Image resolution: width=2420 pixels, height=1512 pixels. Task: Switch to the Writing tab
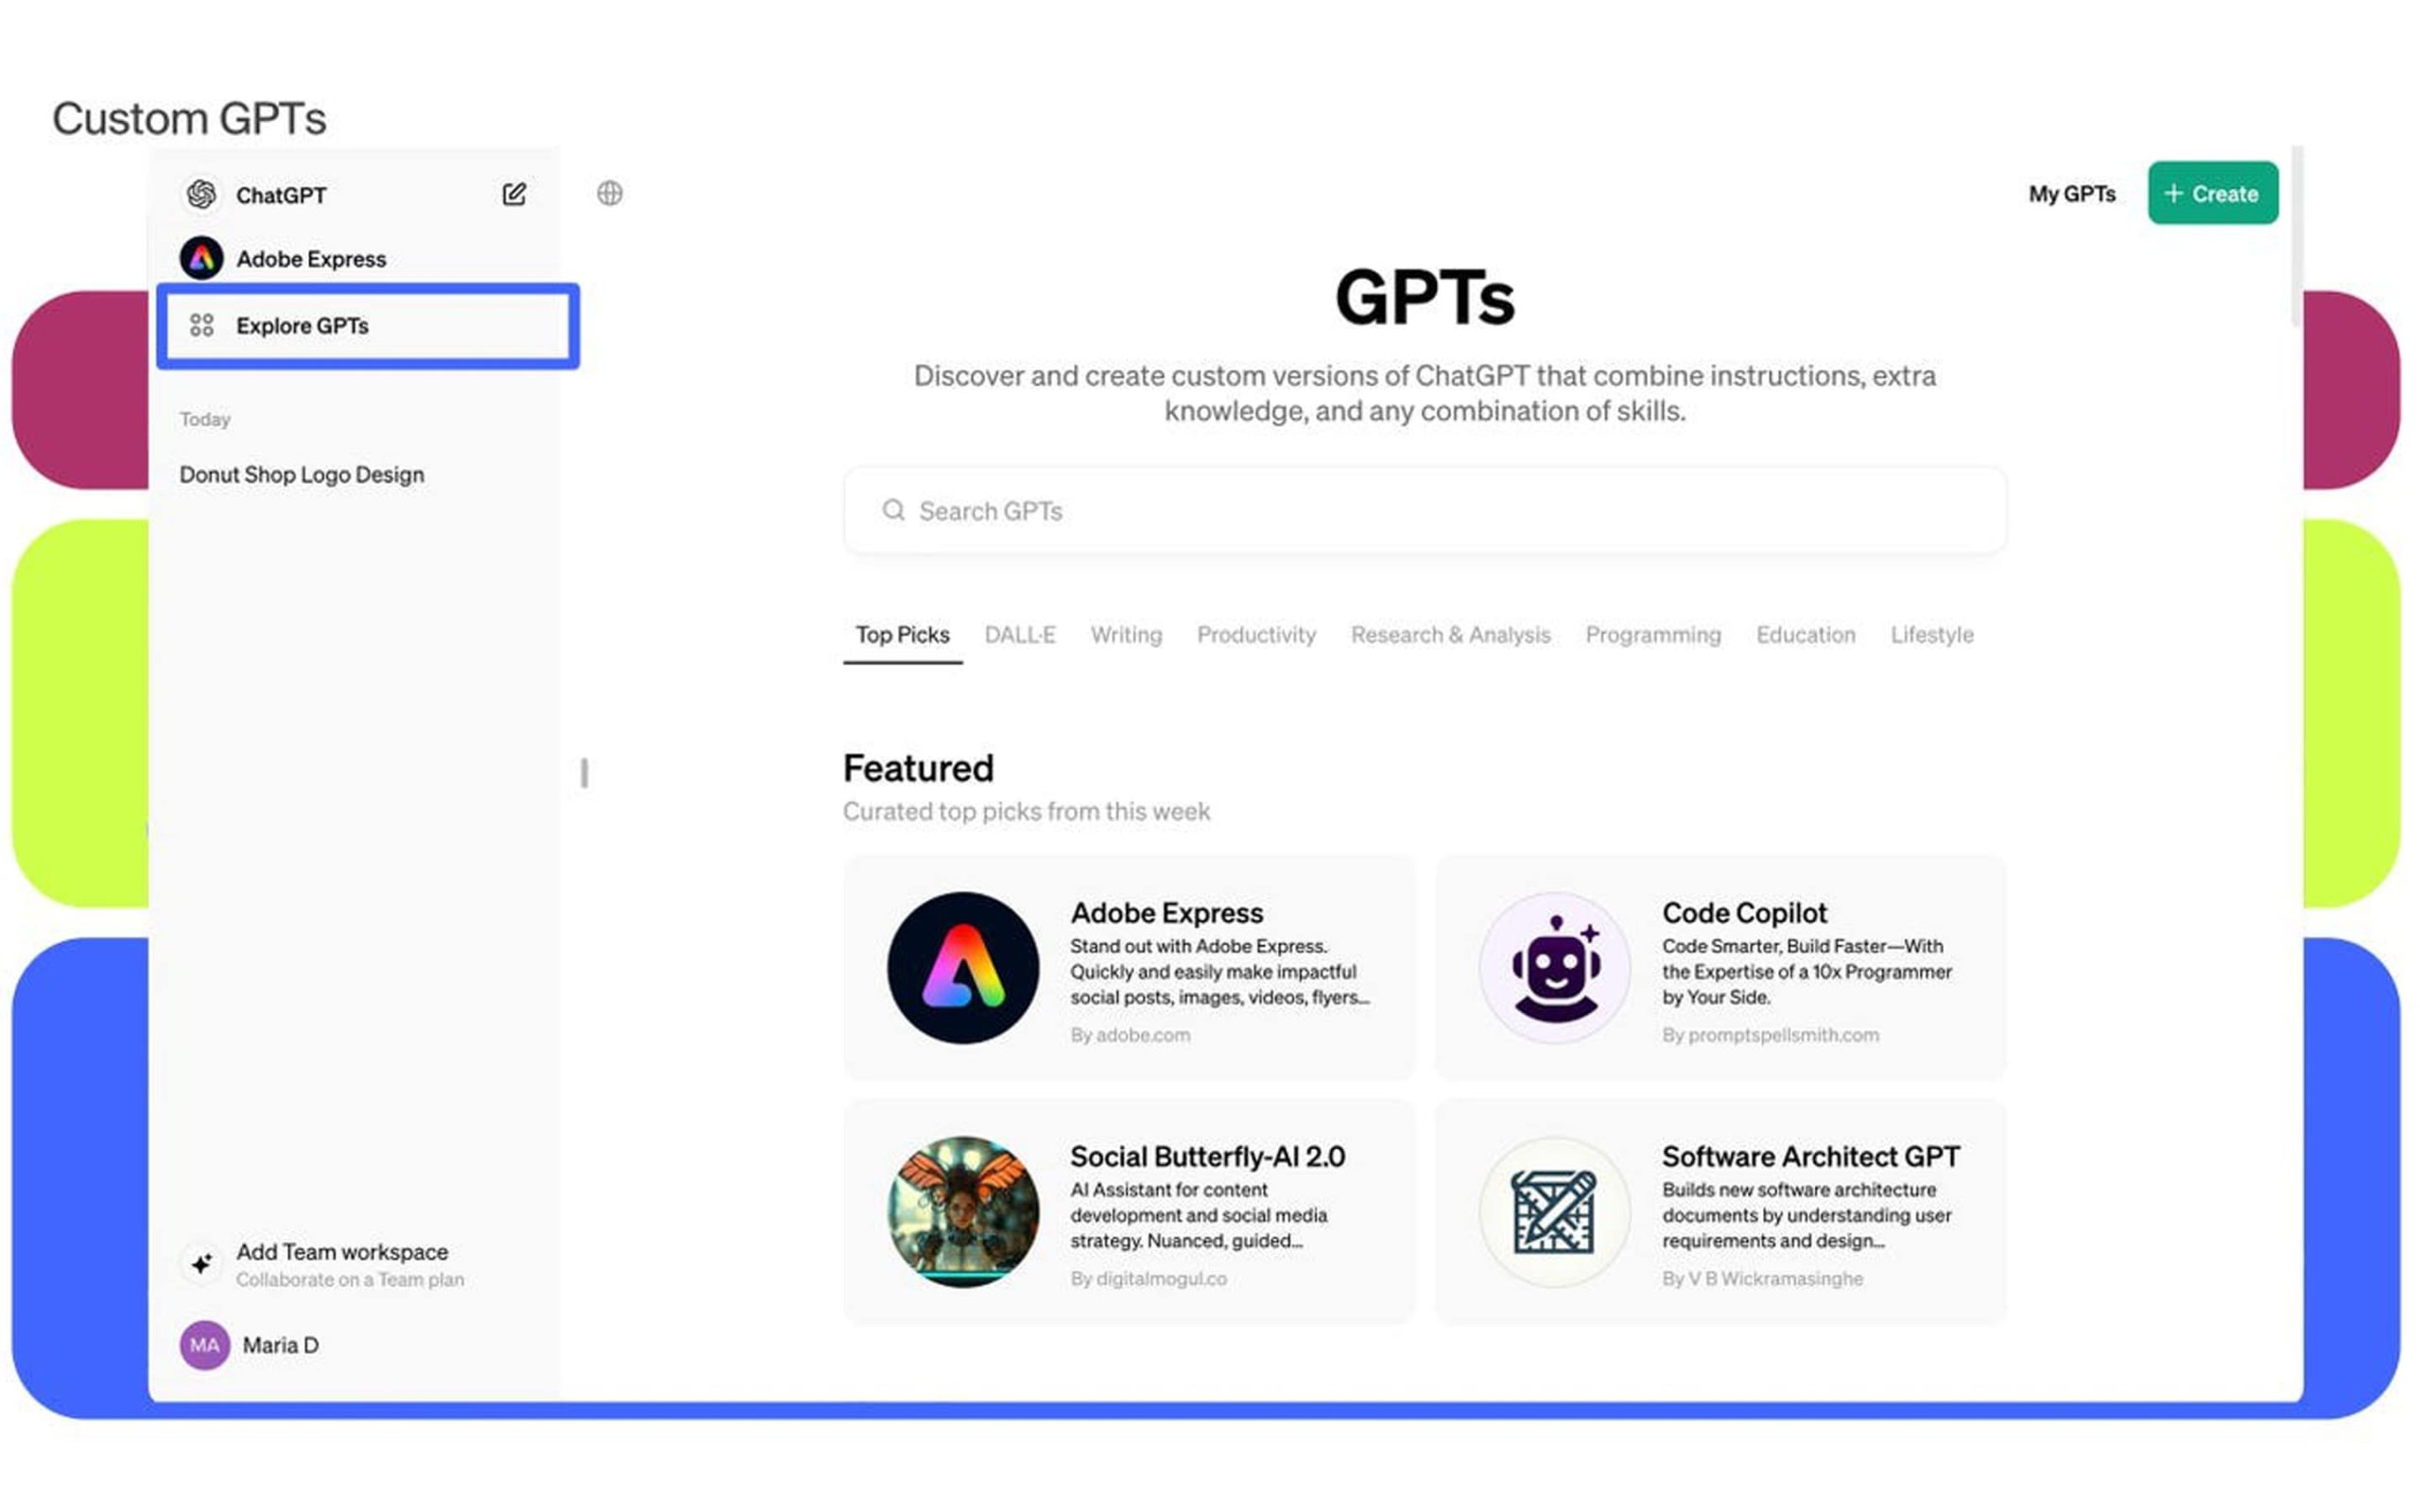pyautogui.click(x=1126, y=635)
